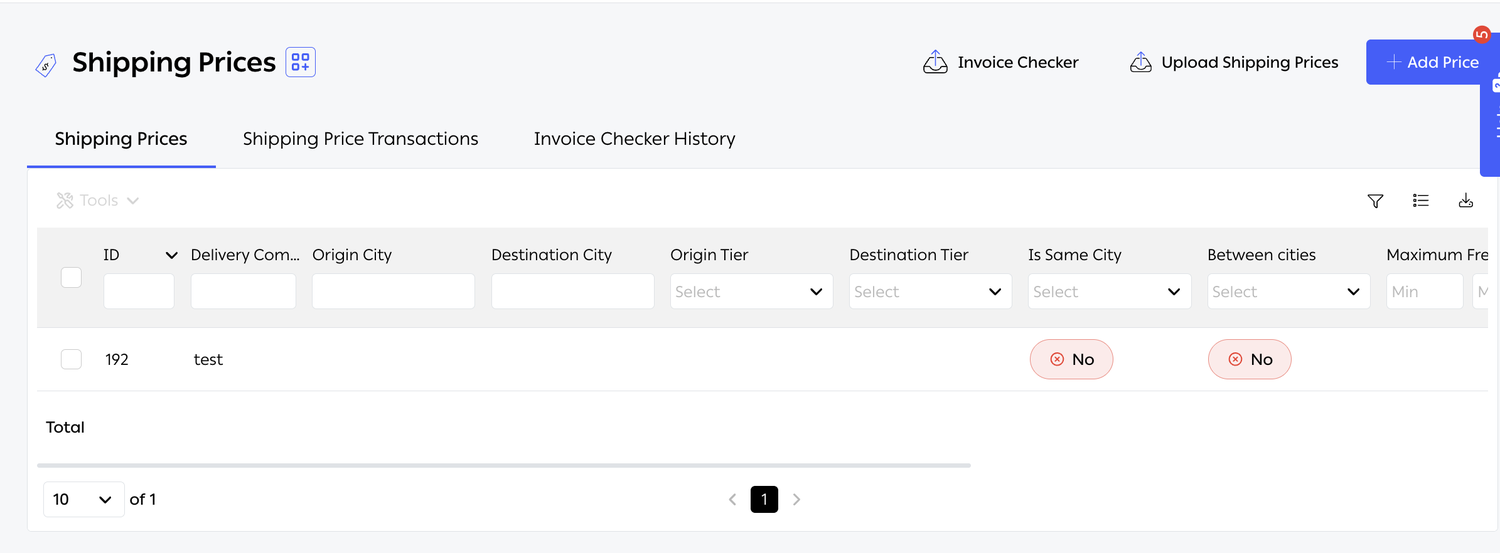The image size is (1500, 553).
Task: Click the horizontal table scrollbar
Action: coord(504,465)
